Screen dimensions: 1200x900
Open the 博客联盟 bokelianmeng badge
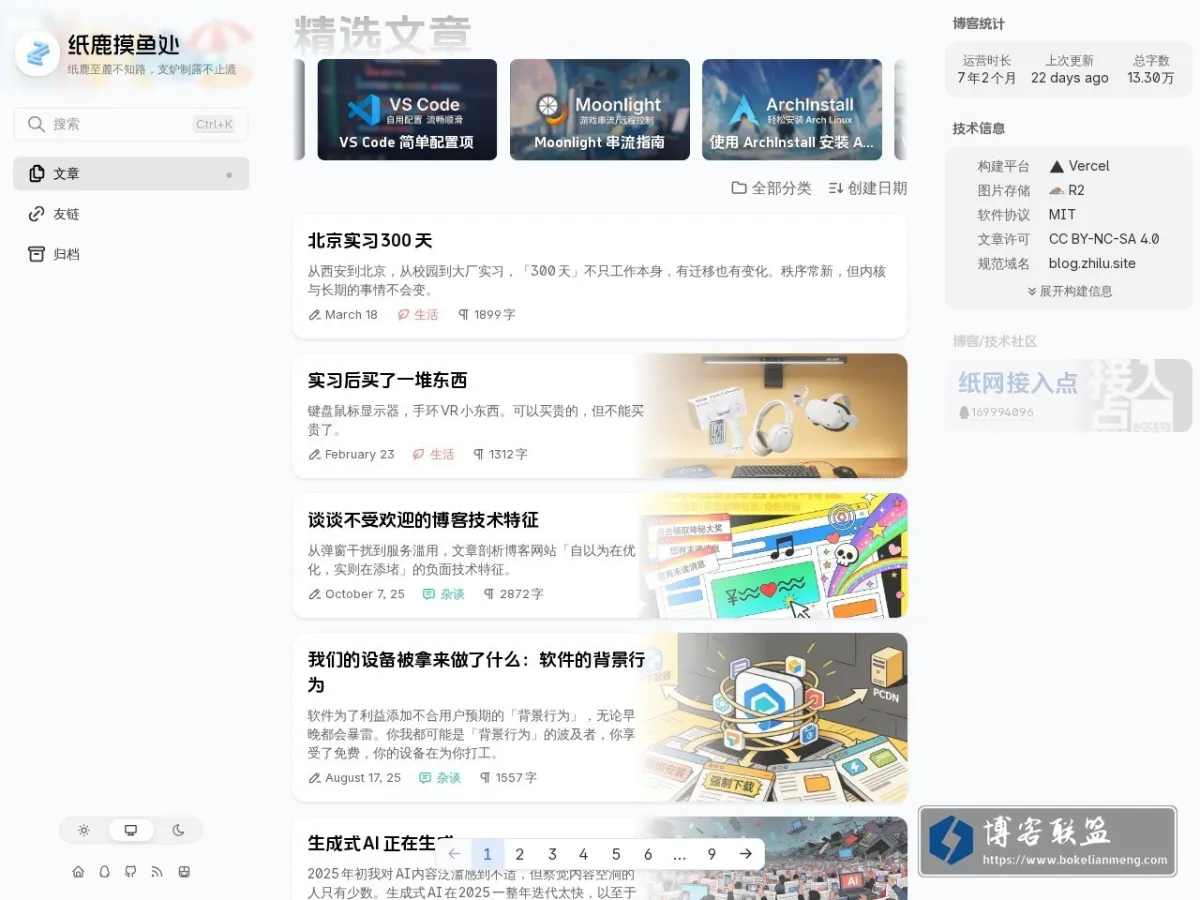pyautogui.click(x=1047, y=842)
